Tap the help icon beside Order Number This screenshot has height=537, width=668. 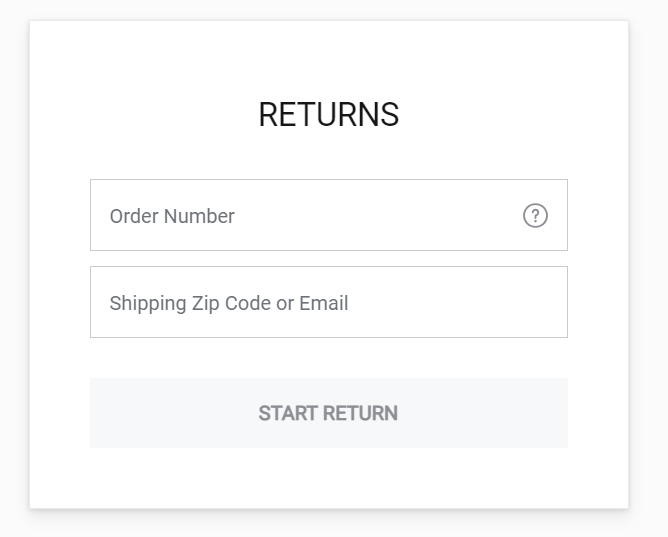click(535, 215)
